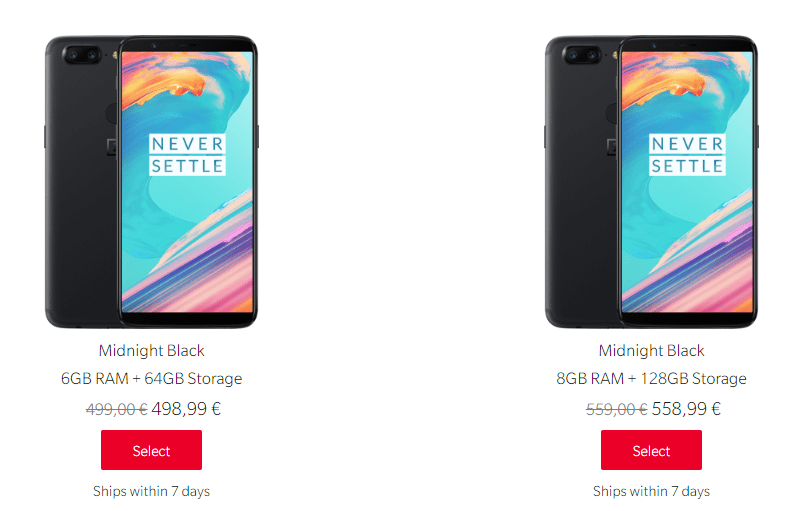Screen dimensions: 801x511
Task: Click the Never Settle logo on left phone
Action: point(187,155)
